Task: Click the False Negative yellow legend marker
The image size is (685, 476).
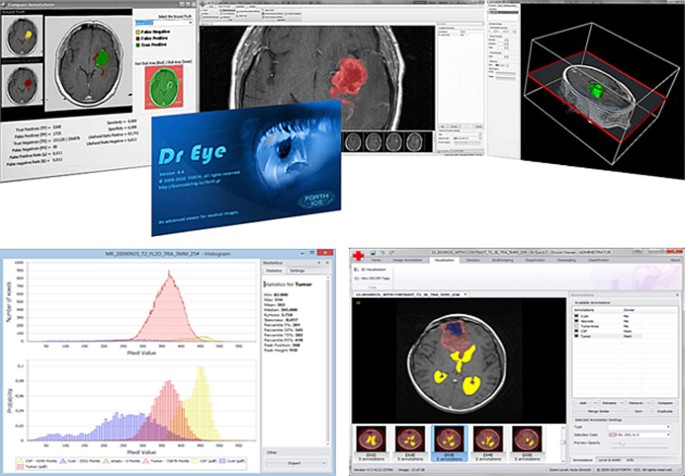Action: pos(138,32)
